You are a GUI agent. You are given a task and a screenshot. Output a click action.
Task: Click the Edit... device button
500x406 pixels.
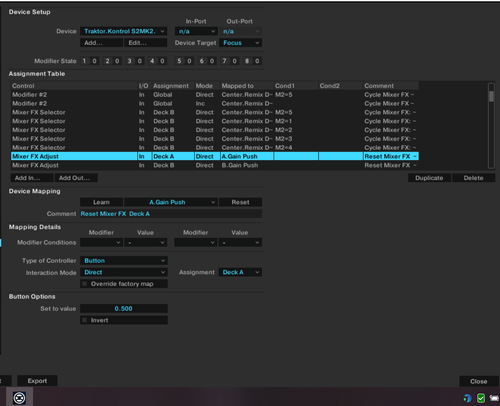[146, 43]
